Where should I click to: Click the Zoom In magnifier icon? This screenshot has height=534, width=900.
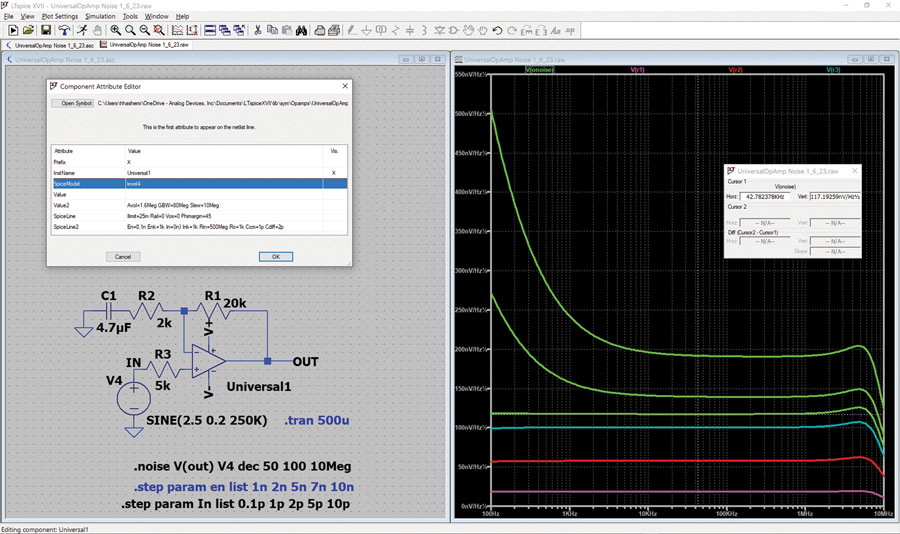pyautogui.click(x=115, y=30)
